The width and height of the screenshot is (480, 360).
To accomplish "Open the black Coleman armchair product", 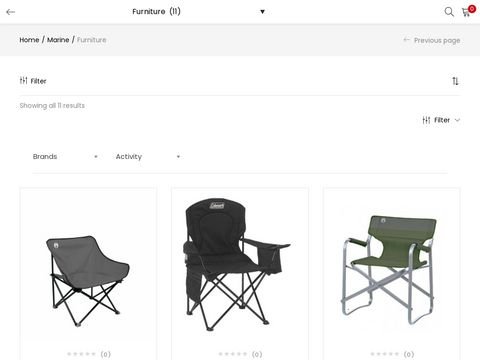I will tap(237, 264).
